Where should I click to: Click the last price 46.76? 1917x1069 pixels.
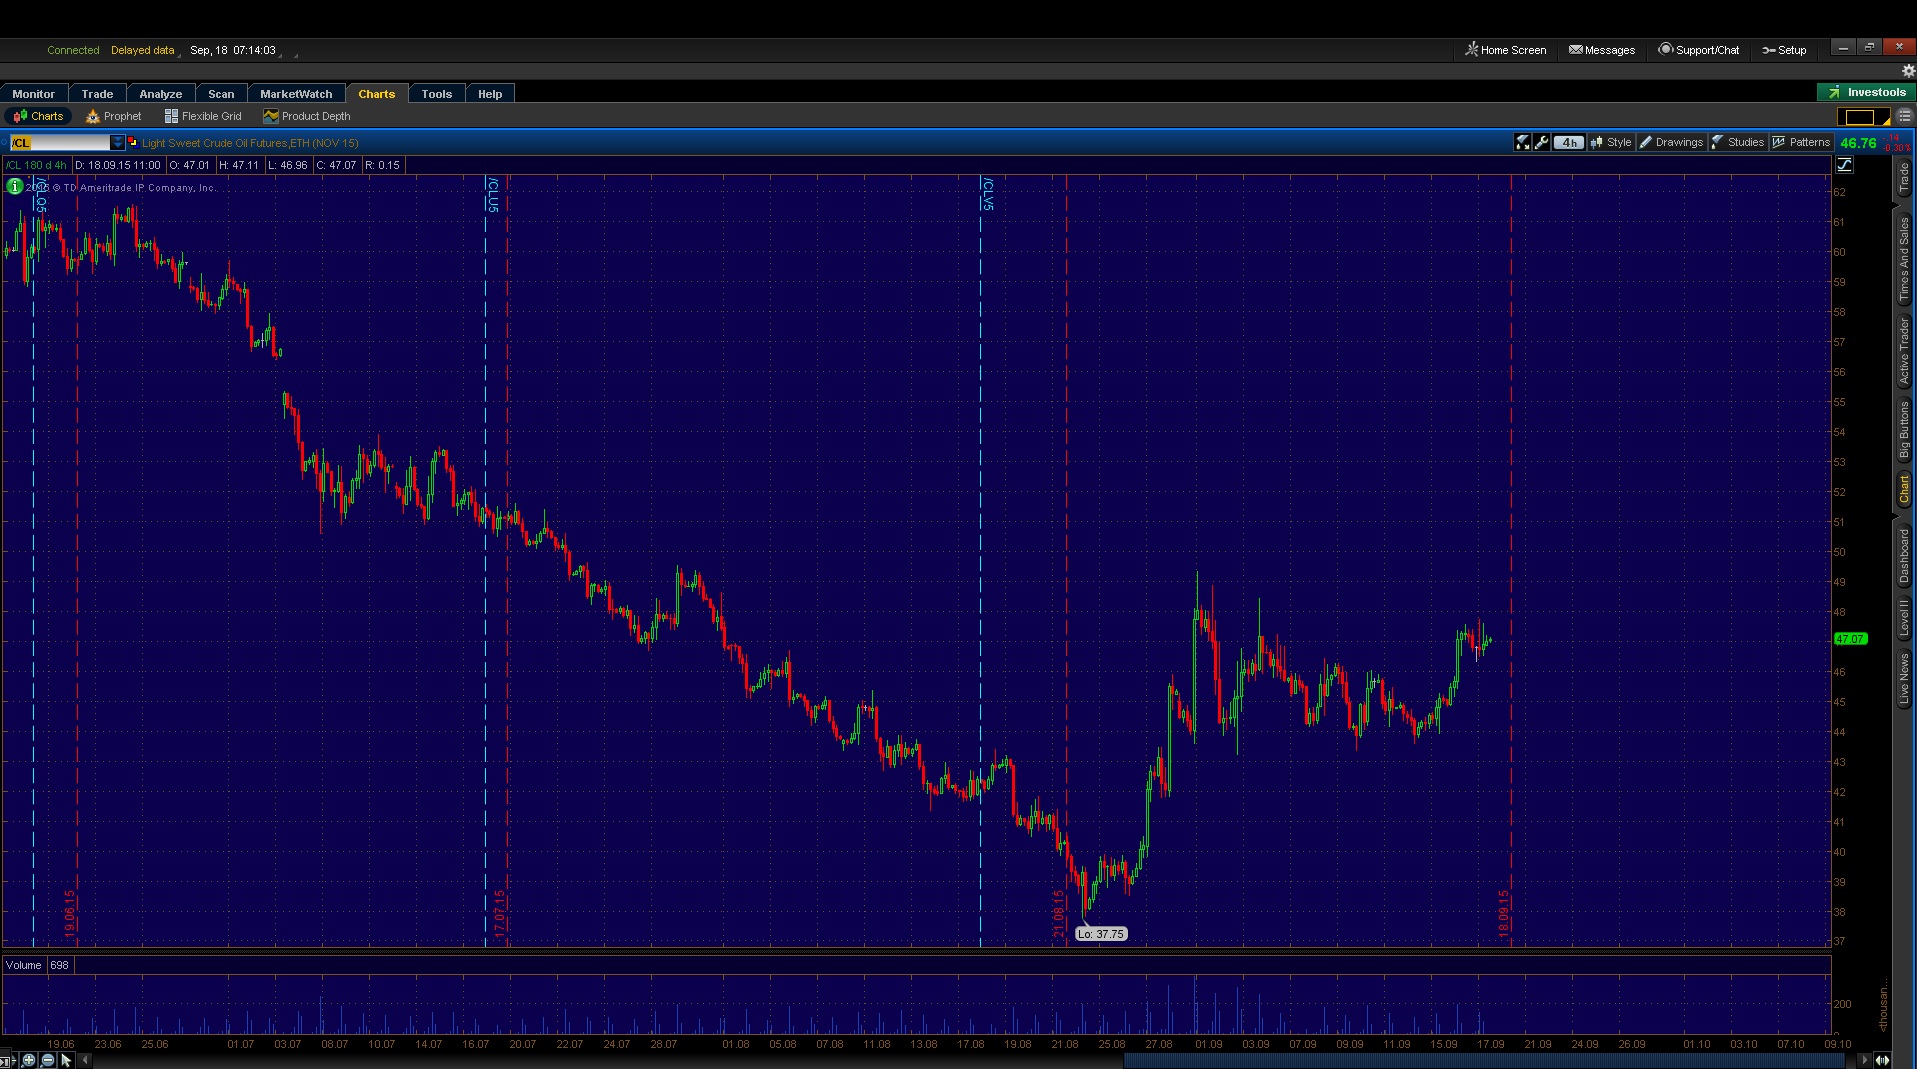pyautogui.click(x=1858, y=143)
